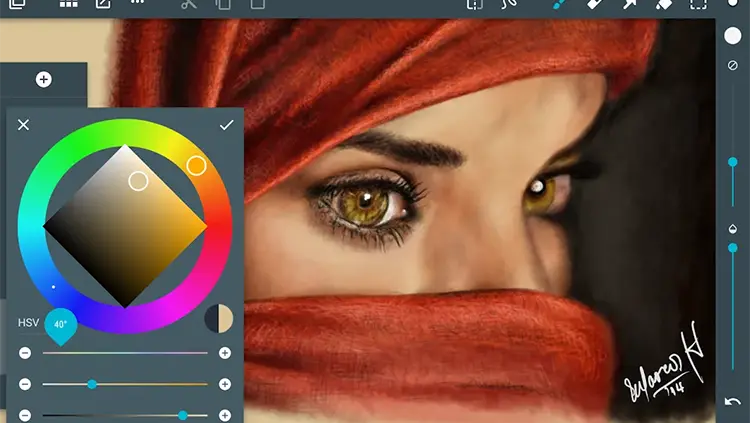Screen dimensions: 750x423
Task: Select the Eraser tool in top toolbar
Action: click(594, 4)
